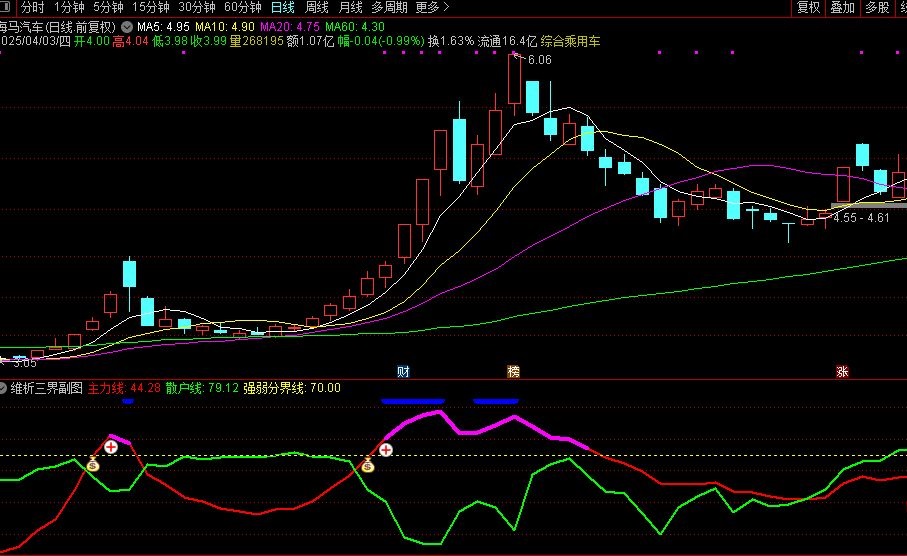The width and height of the screenshot is (907, 556).
Task: Click the 叠加 overlay button
Action: click(843, 8)
